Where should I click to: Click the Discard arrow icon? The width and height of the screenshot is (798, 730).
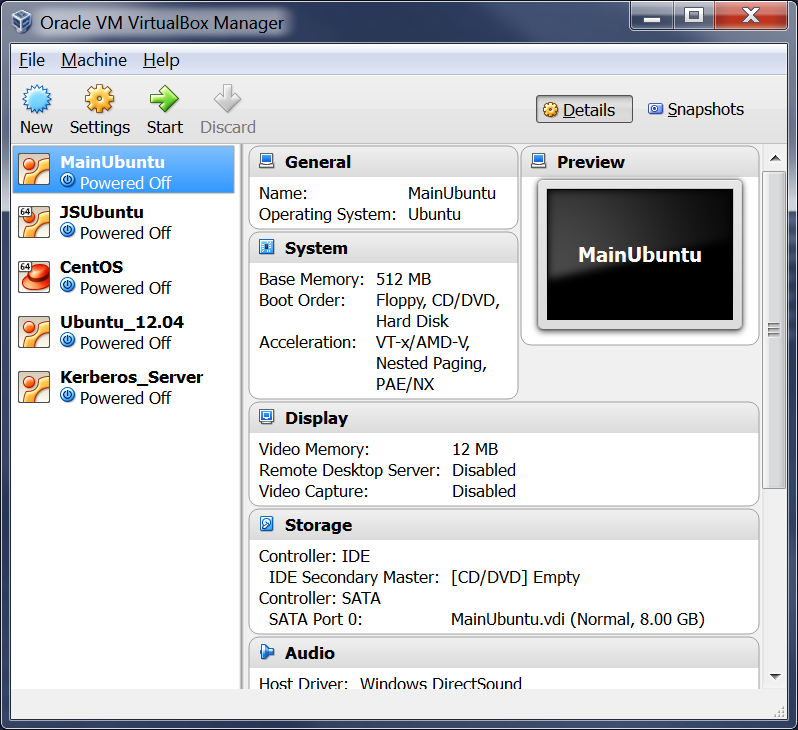pos(227,98)
